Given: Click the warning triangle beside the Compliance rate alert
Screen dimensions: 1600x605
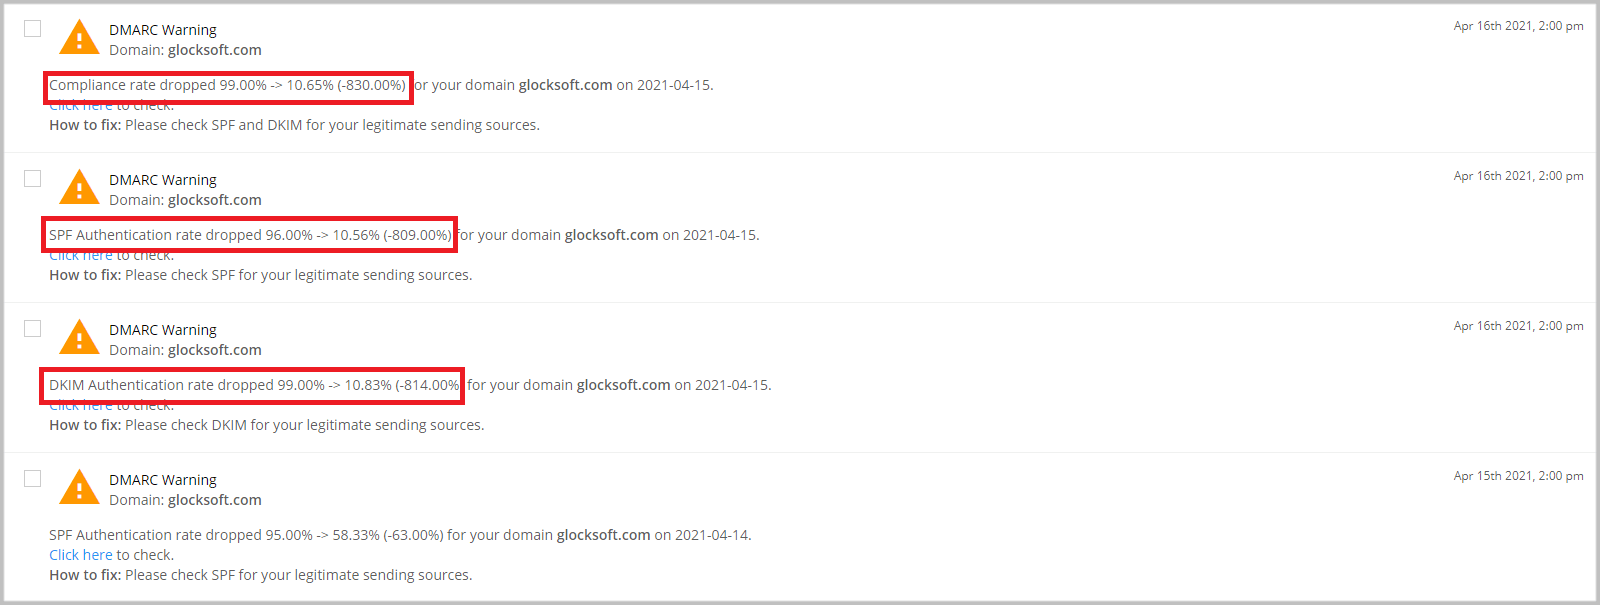Looking at the screenshot, I should tap(79, 38).
